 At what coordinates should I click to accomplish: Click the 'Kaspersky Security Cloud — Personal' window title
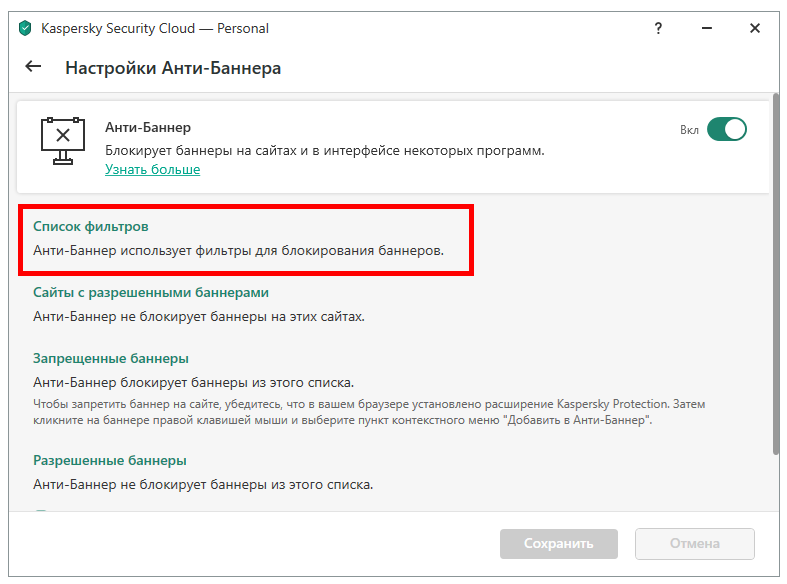tap(155, 29)
